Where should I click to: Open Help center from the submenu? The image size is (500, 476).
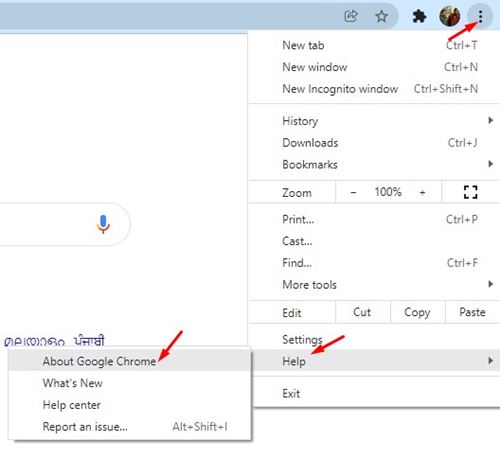click(x=129, y=405)
